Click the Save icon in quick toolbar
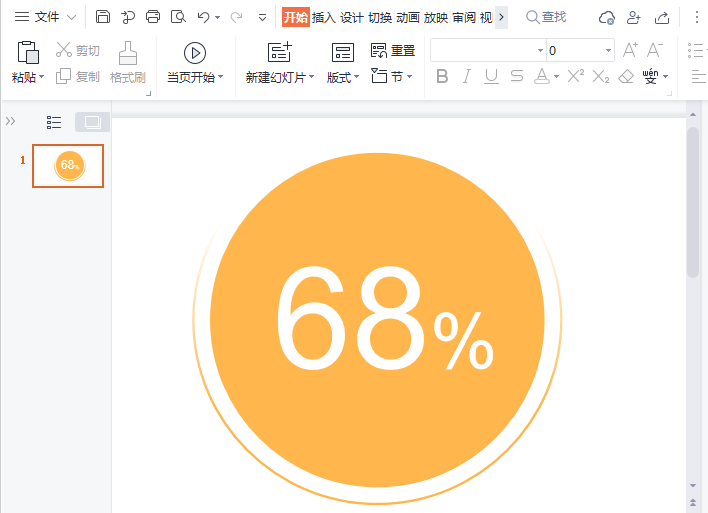 (x=103, y=17)
